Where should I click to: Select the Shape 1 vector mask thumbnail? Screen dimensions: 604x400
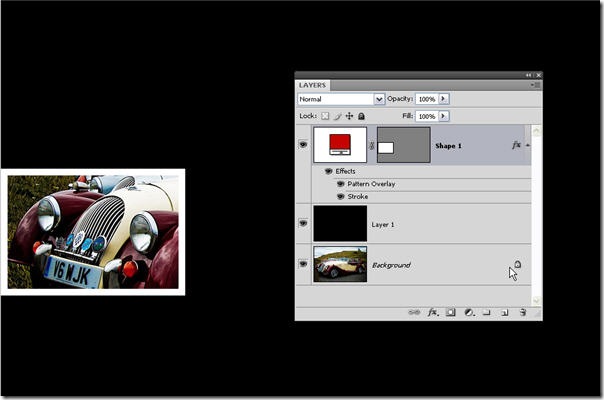(403, 145)
